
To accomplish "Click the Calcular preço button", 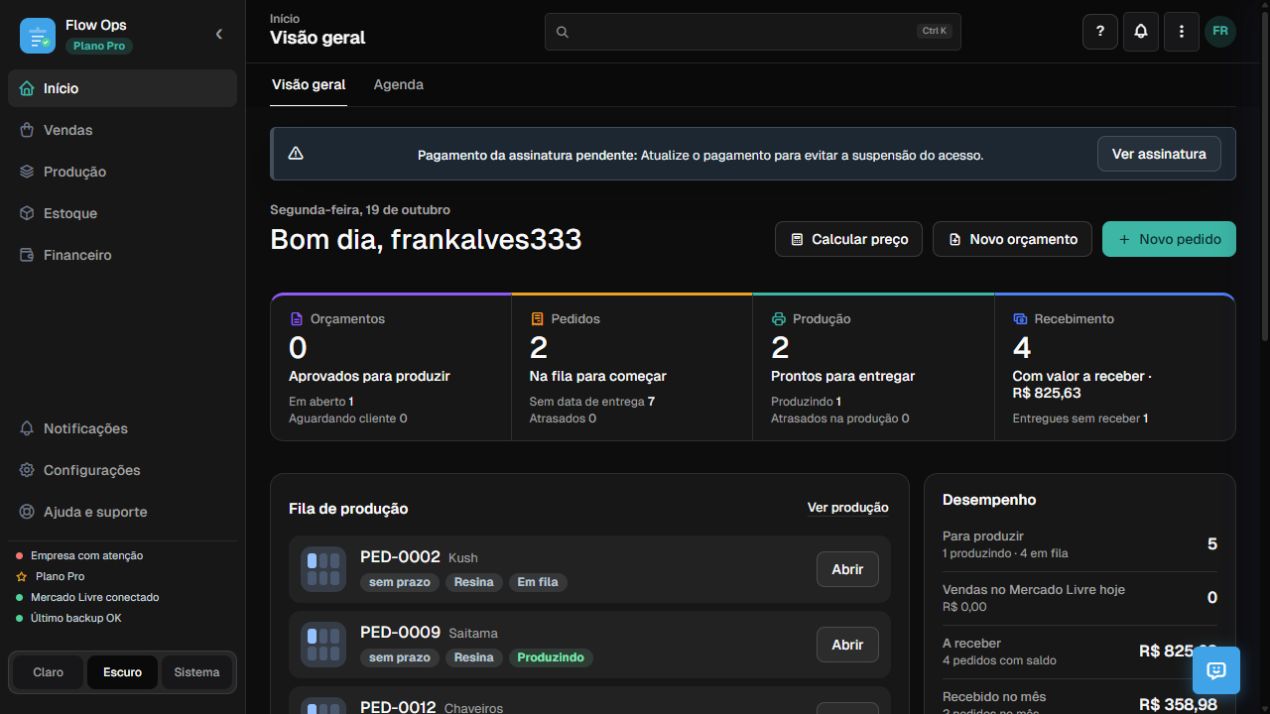I will (849, 240).
